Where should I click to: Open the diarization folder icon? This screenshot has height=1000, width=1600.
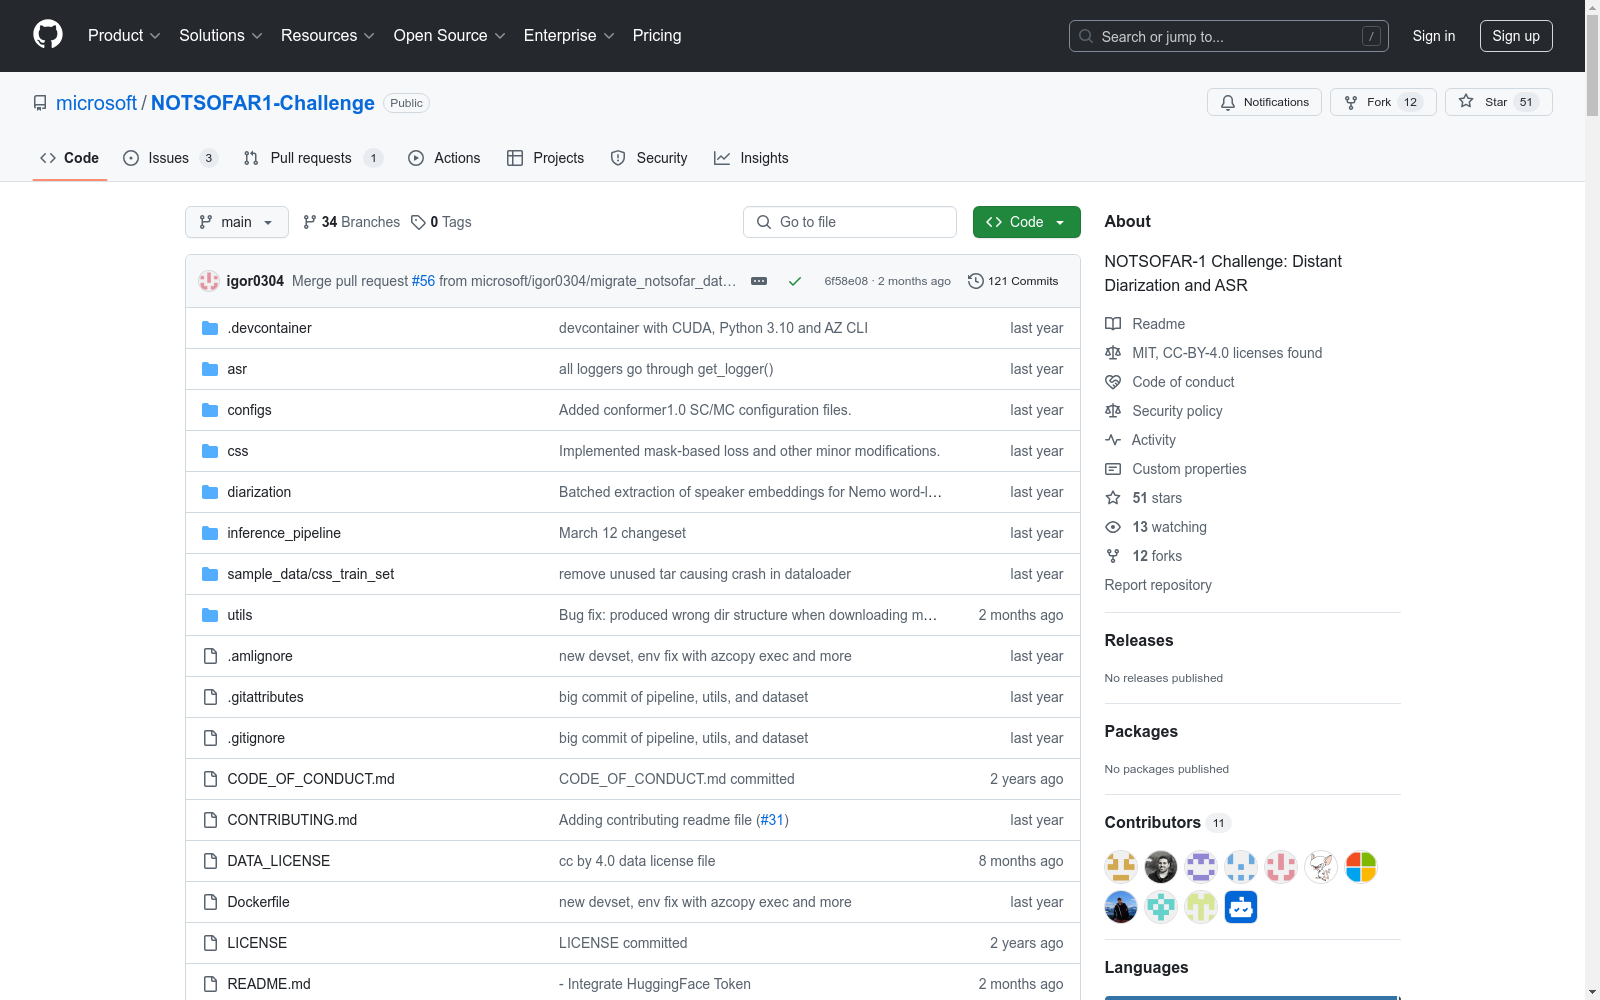coord(210,492)
